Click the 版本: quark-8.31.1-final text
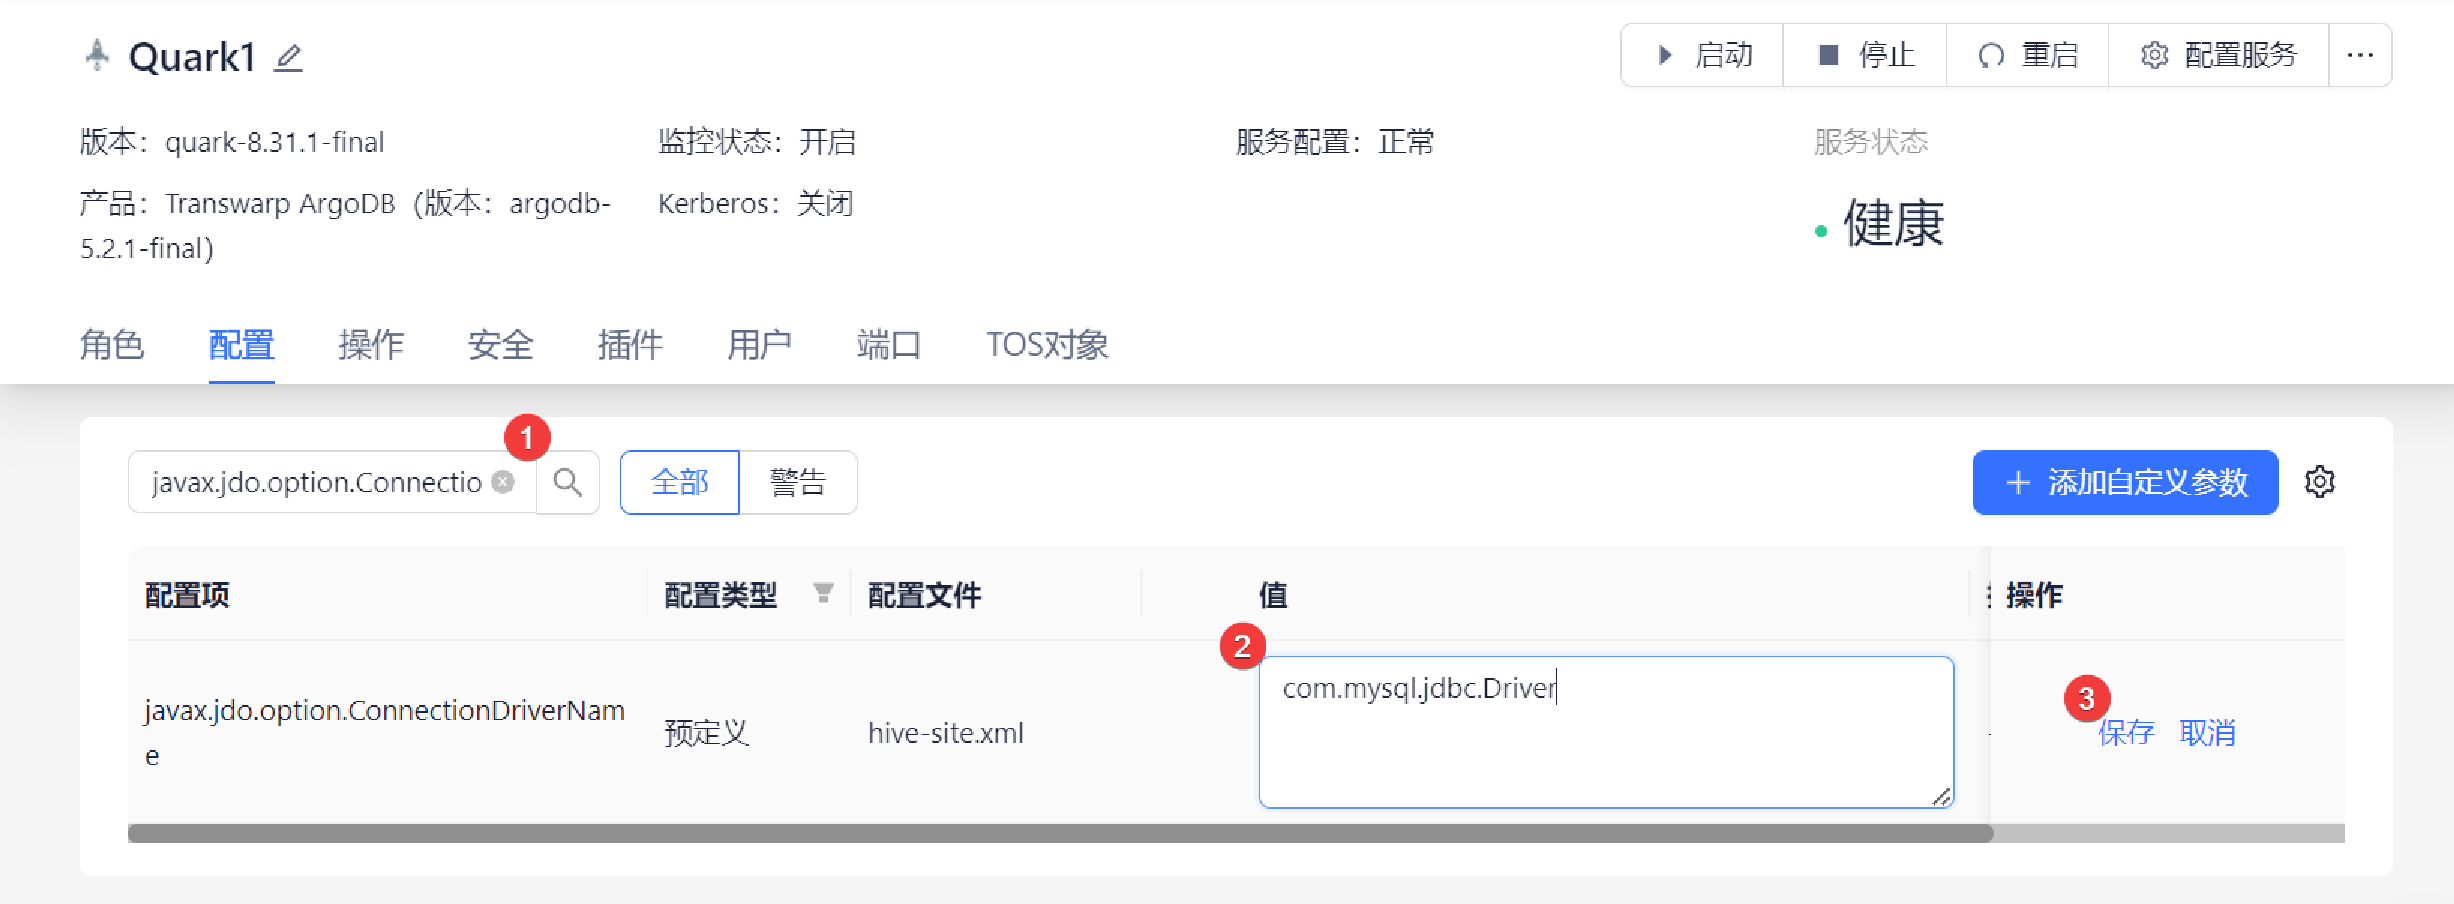The image size is (2454, 904). pyautogui.click(x=232, y=142)
